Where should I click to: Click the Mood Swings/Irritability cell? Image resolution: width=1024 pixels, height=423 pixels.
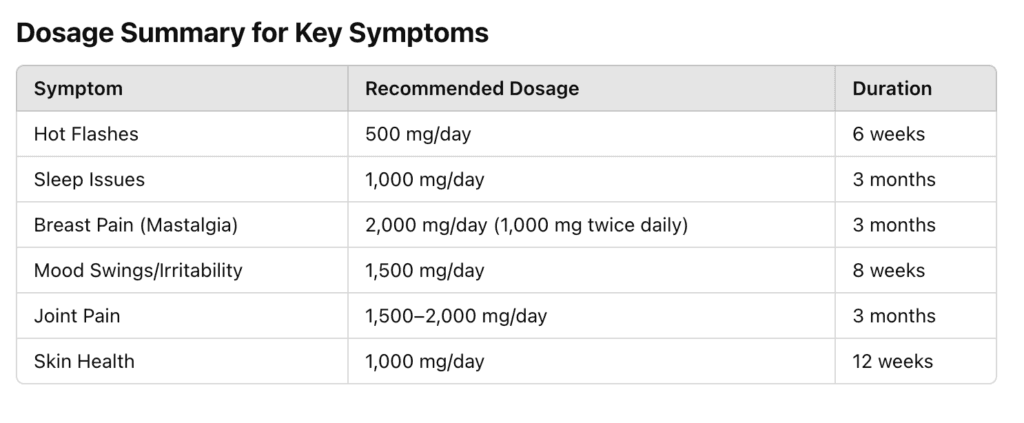click(182, 270)
